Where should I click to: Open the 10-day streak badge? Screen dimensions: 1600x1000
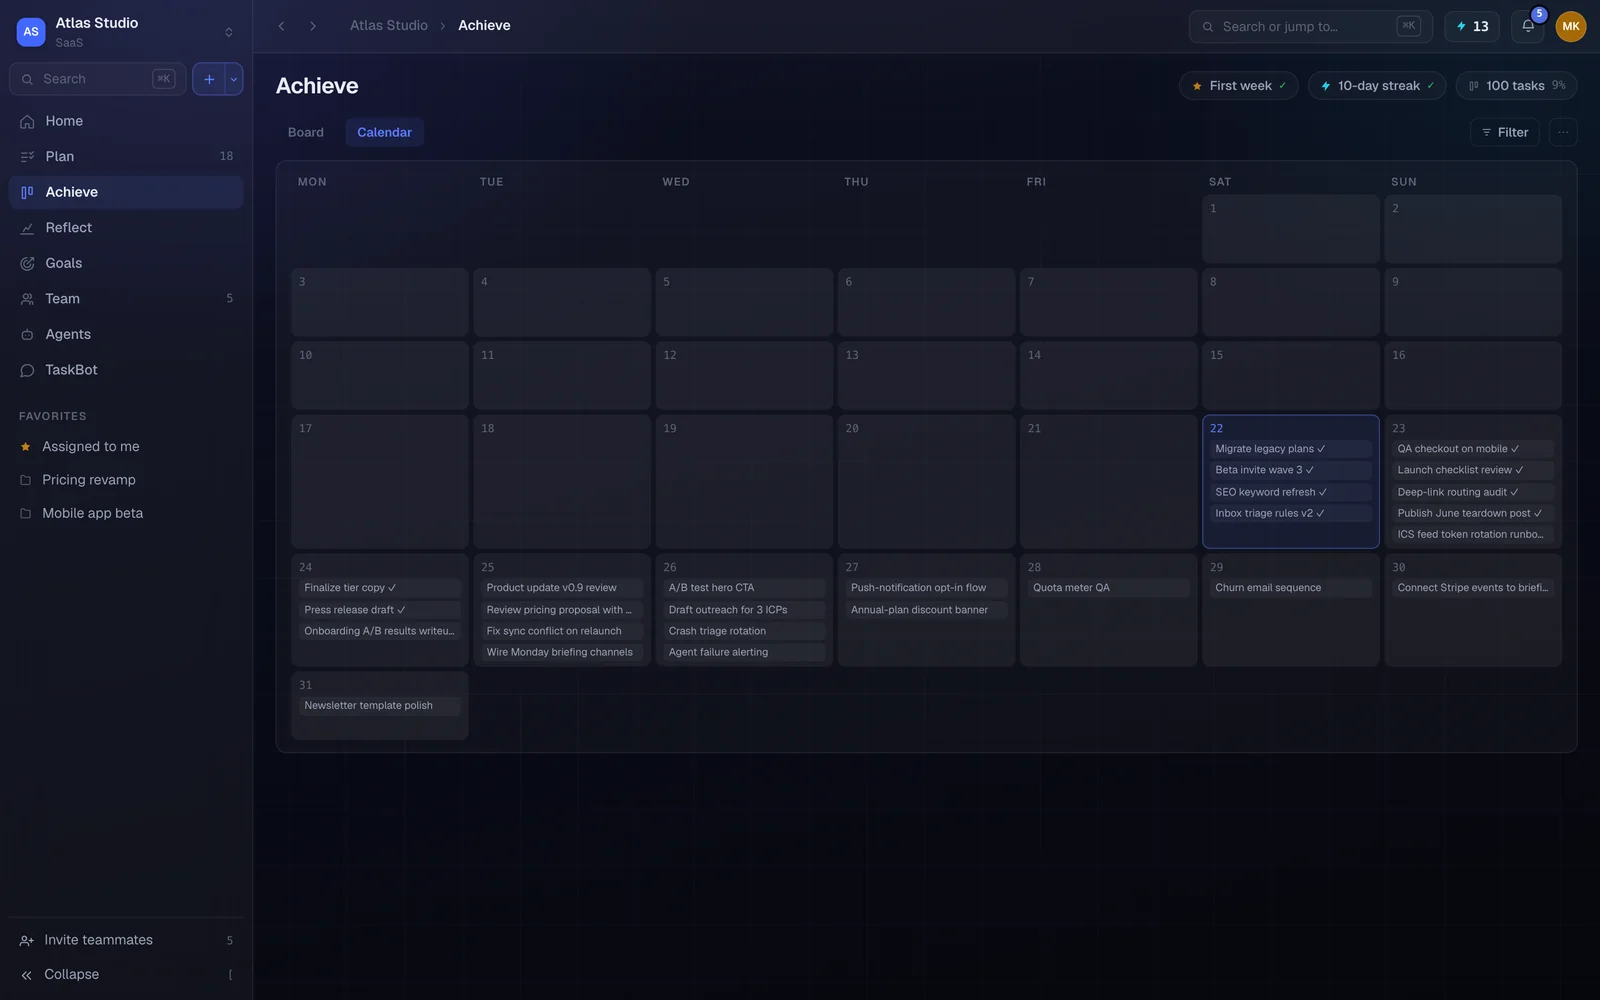coord(1378,86)
